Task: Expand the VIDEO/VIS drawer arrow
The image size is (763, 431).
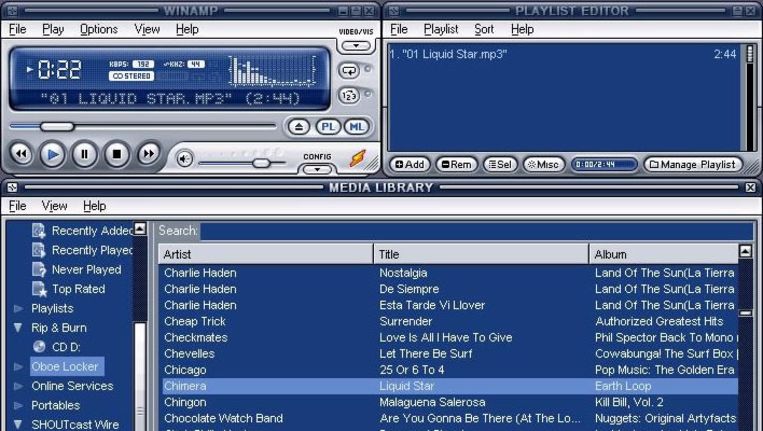Action: click(x=356, y=46)
